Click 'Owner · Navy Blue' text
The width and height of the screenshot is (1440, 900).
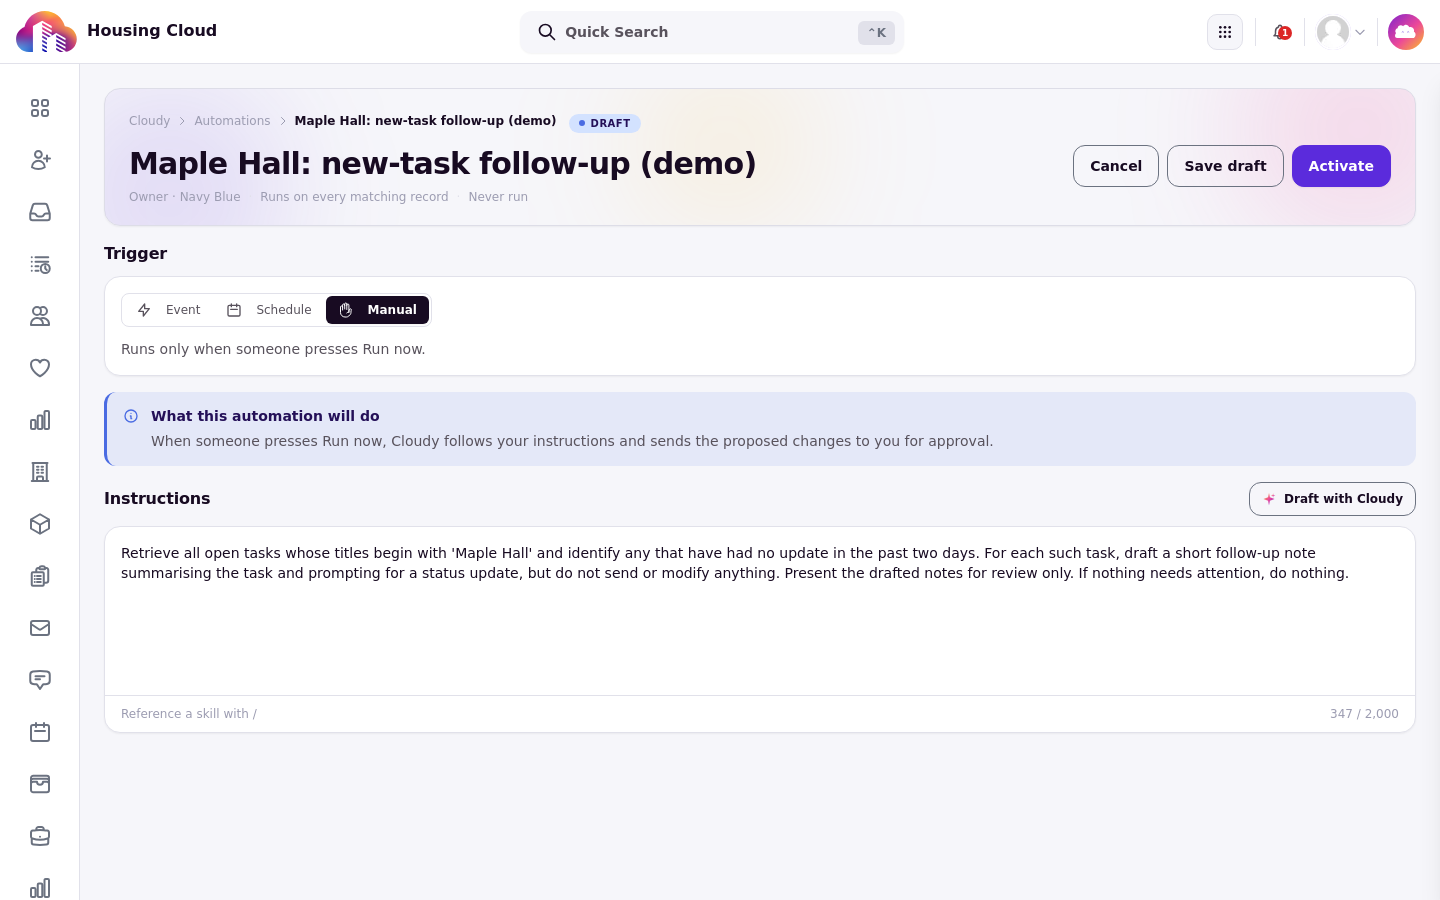[x=185, y=197]
